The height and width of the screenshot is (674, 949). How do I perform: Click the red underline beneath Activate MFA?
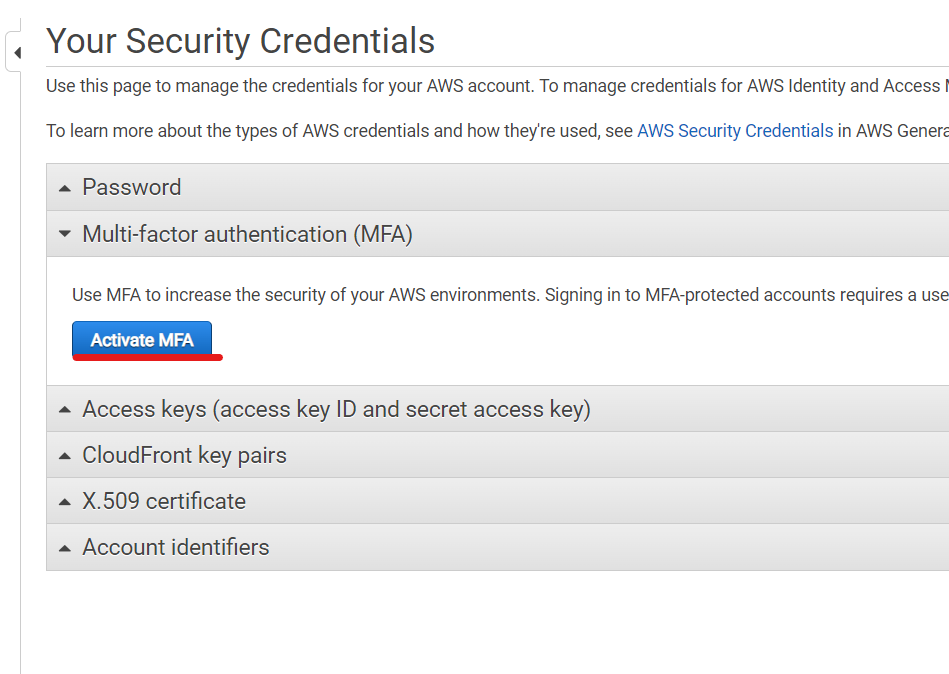(147, 358)
